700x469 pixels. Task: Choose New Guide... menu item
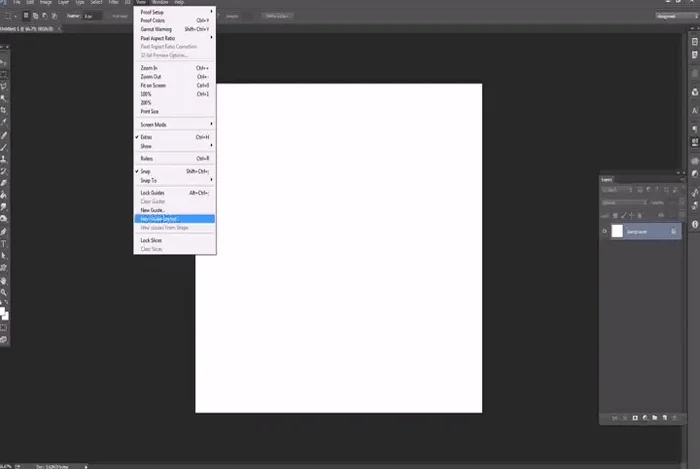click(175, 210)
